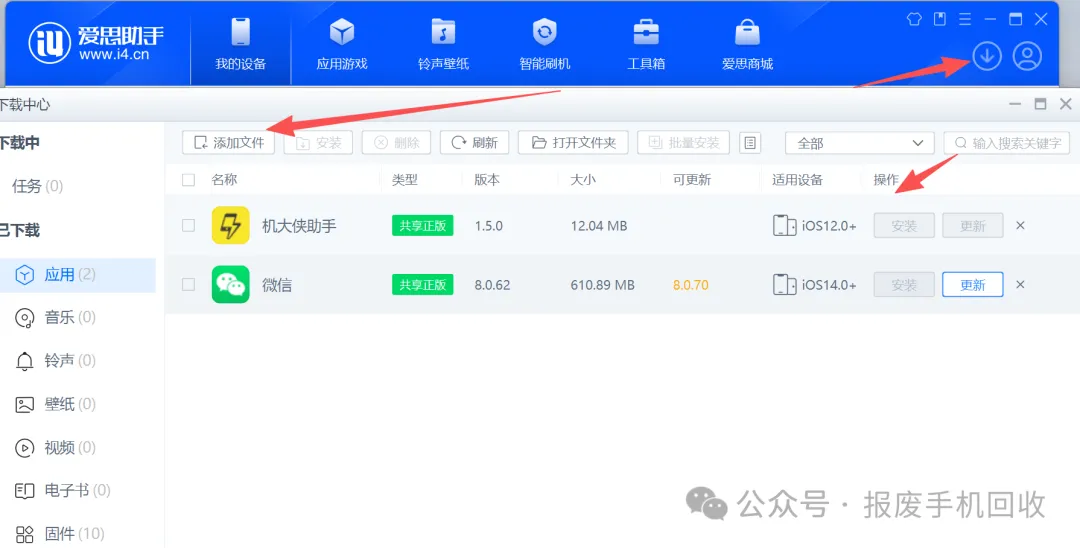Click version 8.0.62 text
The width and height of the screenshot is (1080, 548).
492,285
